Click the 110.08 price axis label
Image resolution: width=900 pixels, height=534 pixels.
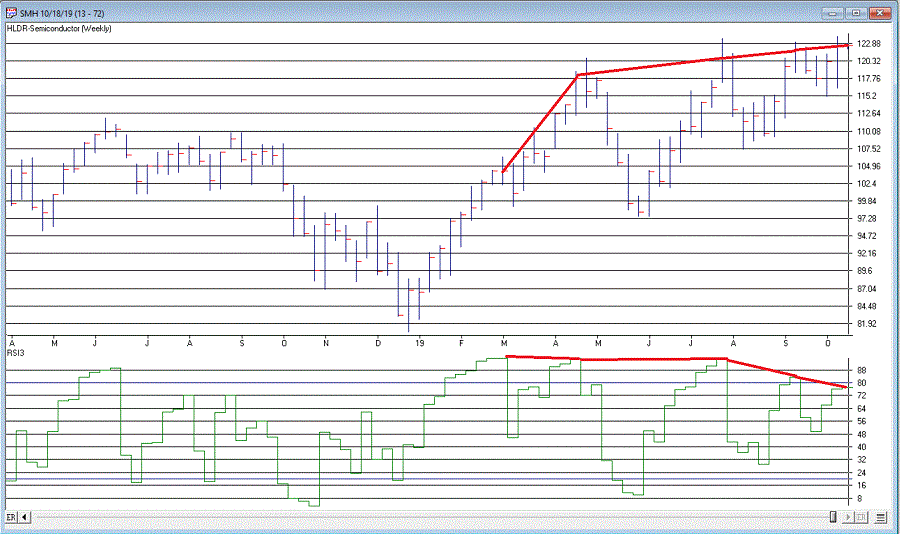pyautogui.click(x=868, y=131)
